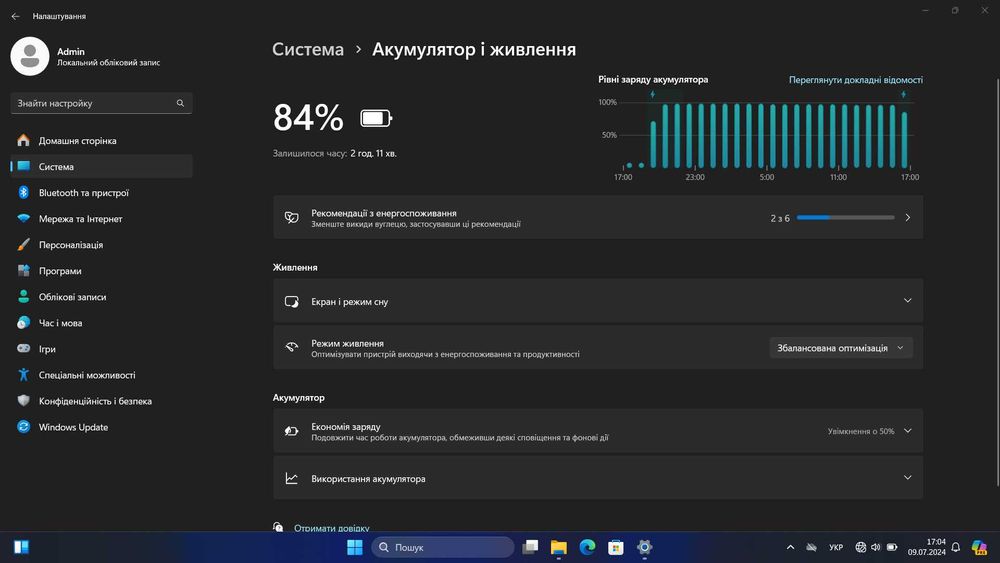
Task: Click the battery icon next to 84%
Action: [x=376, y=118]
